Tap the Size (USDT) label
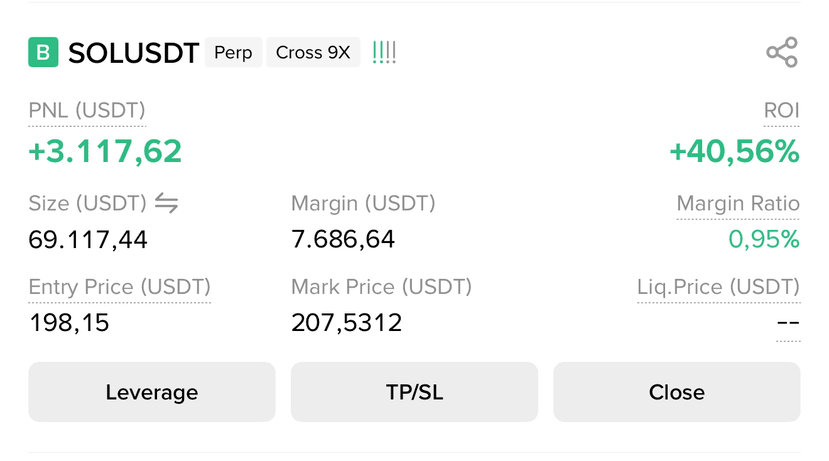829x461 pixels. (87, 203)
